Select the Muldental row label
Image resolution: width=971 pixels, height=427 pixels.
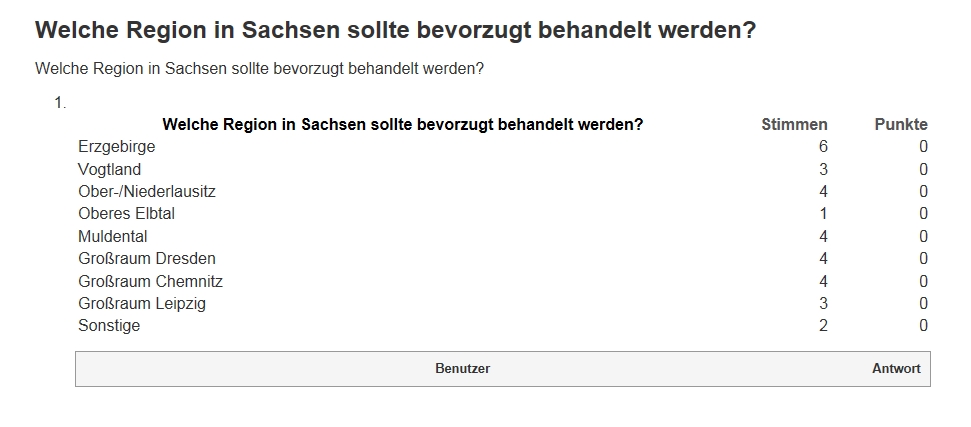(113, 236)
